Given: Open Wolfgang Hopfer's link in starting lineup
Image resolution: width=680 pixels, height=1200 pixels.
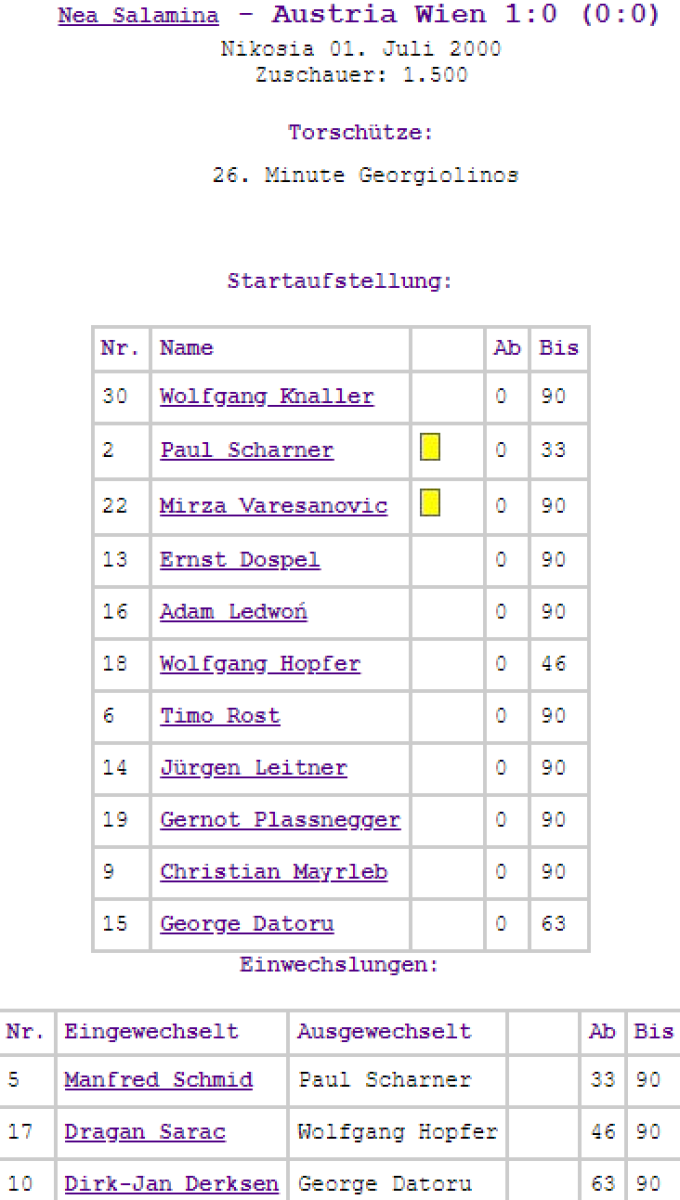Looking at the screenshot, I should (x=260, y=664).
